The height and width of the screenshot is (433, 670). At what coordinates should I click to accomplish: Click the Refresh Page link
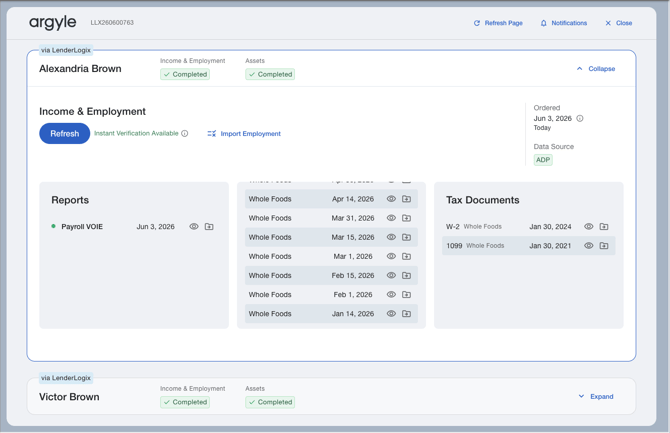coord(498,23)
